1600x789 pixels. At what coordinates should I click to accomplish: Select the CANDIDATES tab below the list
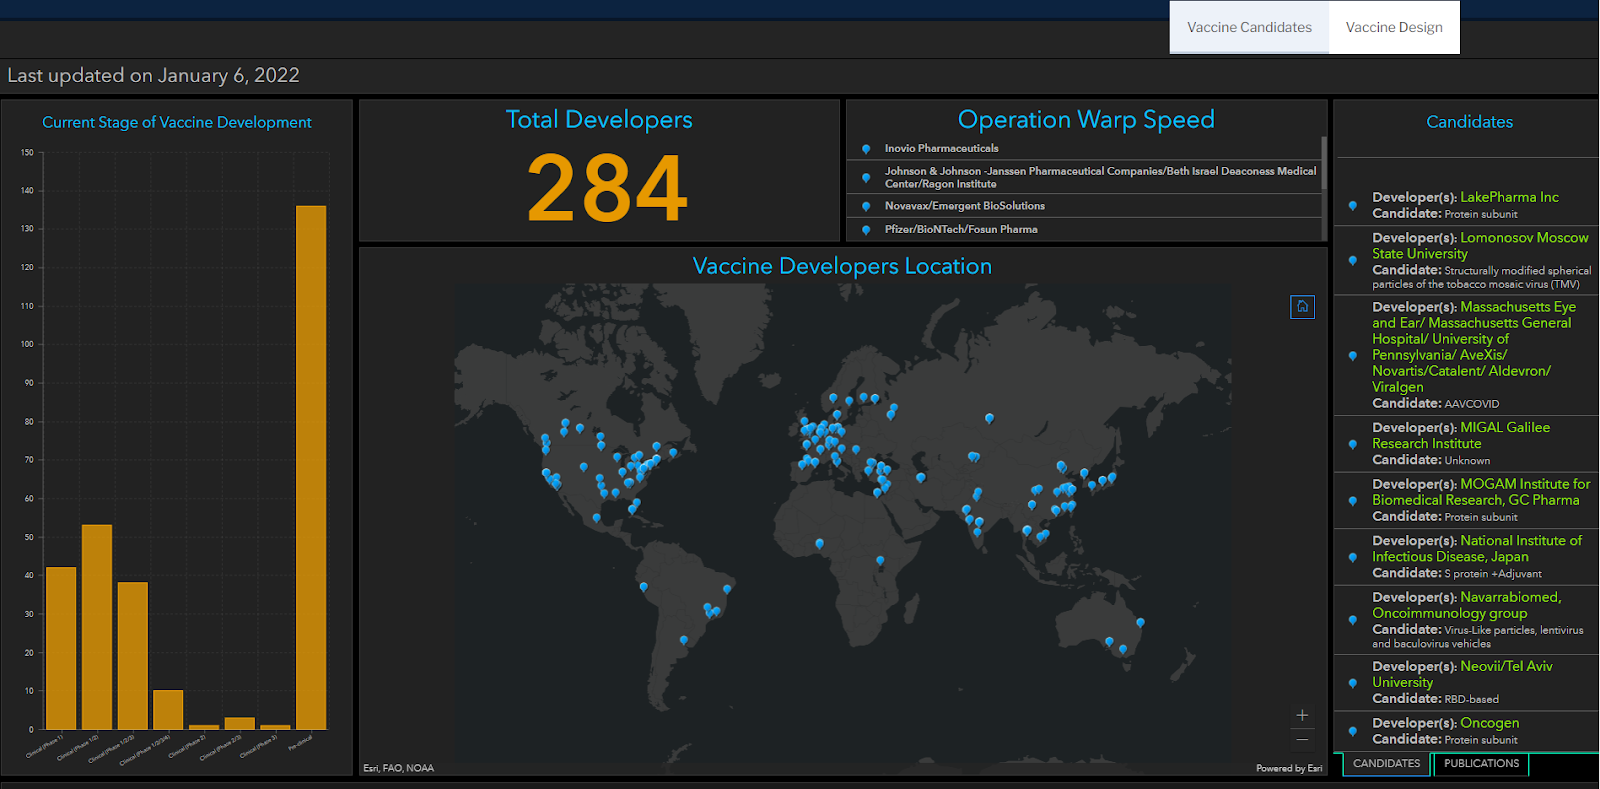[1386, 764]
